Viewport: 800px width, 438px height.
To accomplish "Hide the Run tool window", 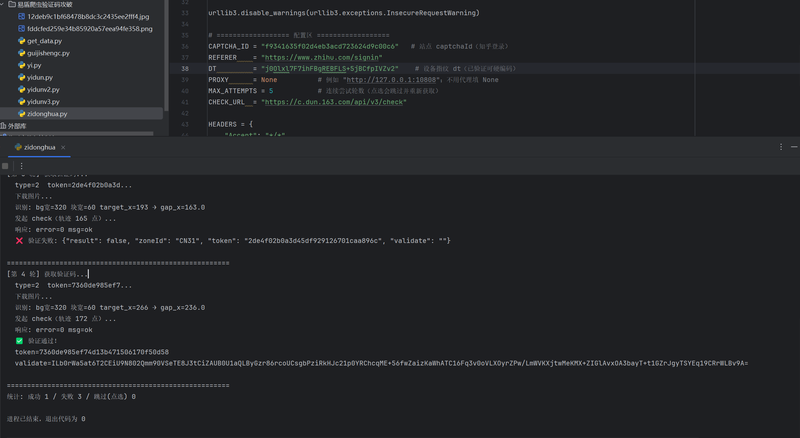I will pyautogui.click(x=794, y=147).
